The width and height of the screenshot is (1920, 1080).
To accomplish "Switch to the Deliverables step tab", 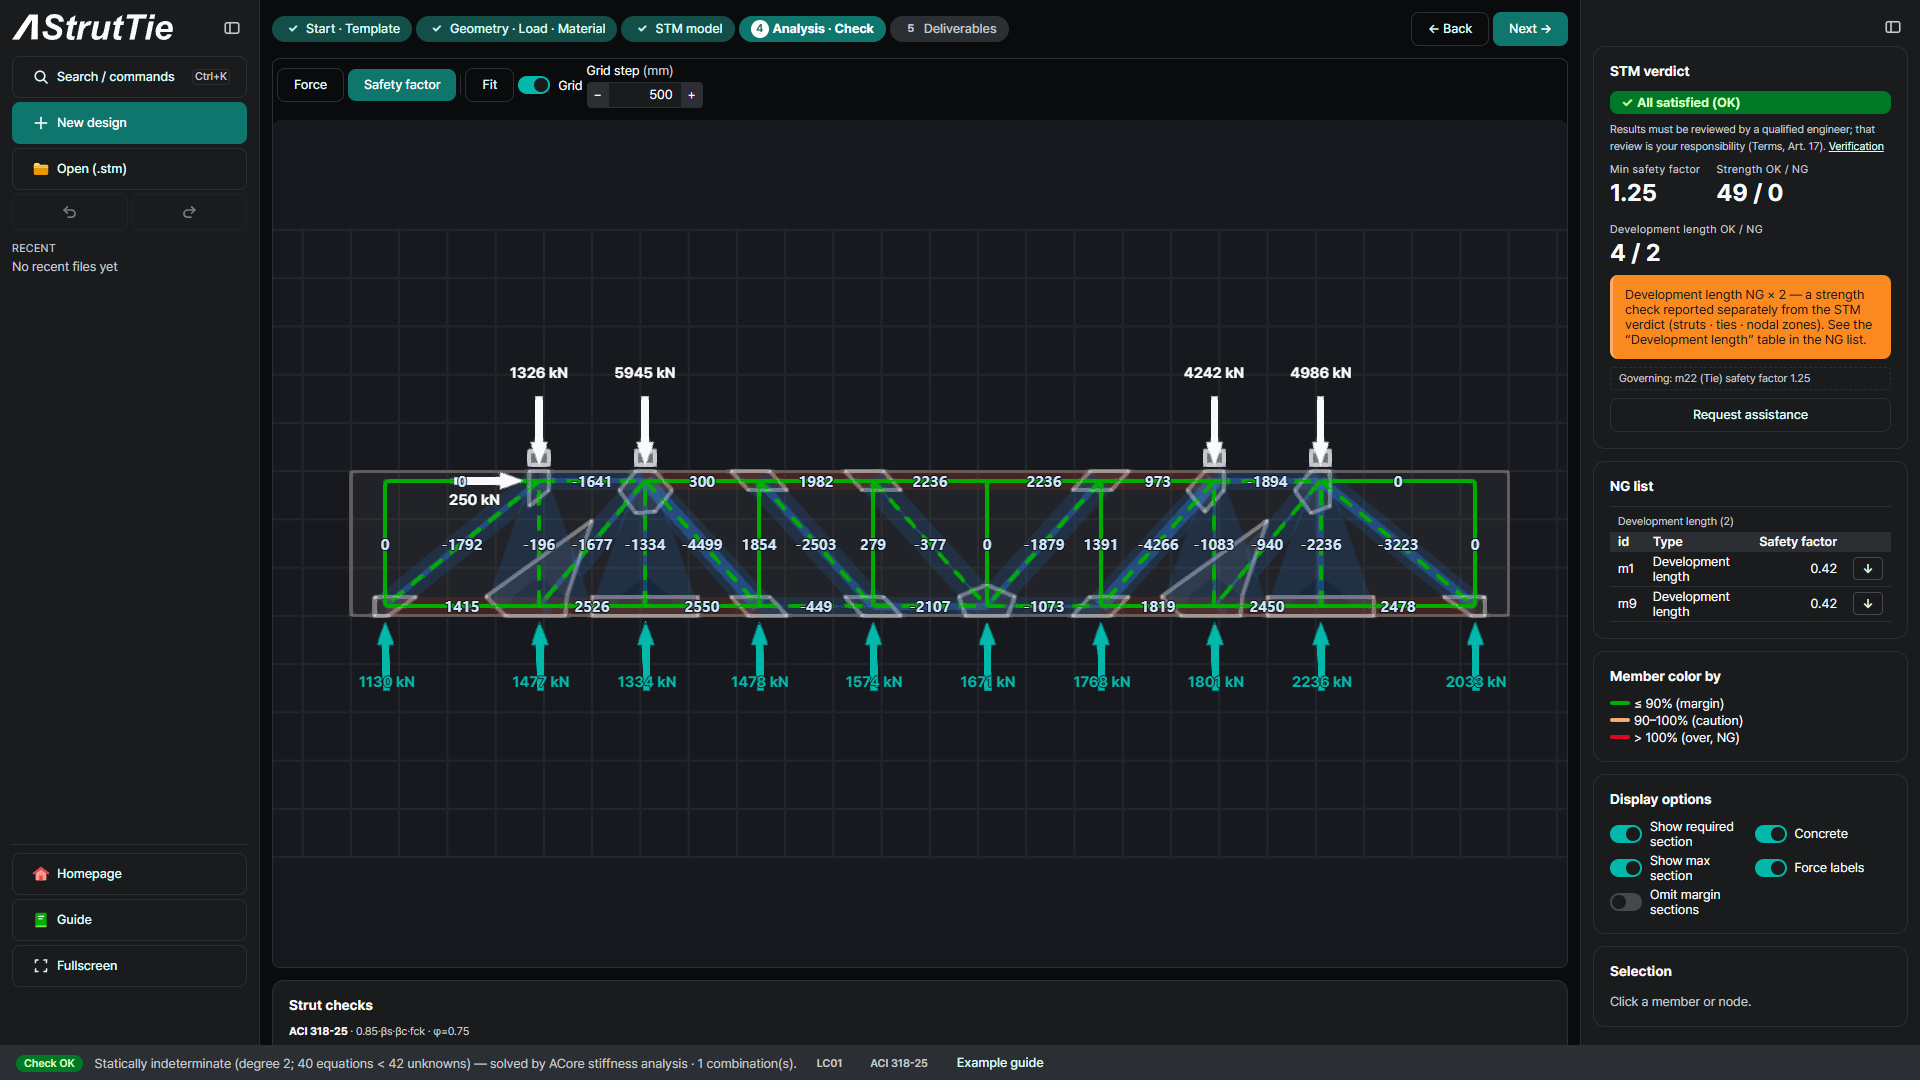I will 950,29.
